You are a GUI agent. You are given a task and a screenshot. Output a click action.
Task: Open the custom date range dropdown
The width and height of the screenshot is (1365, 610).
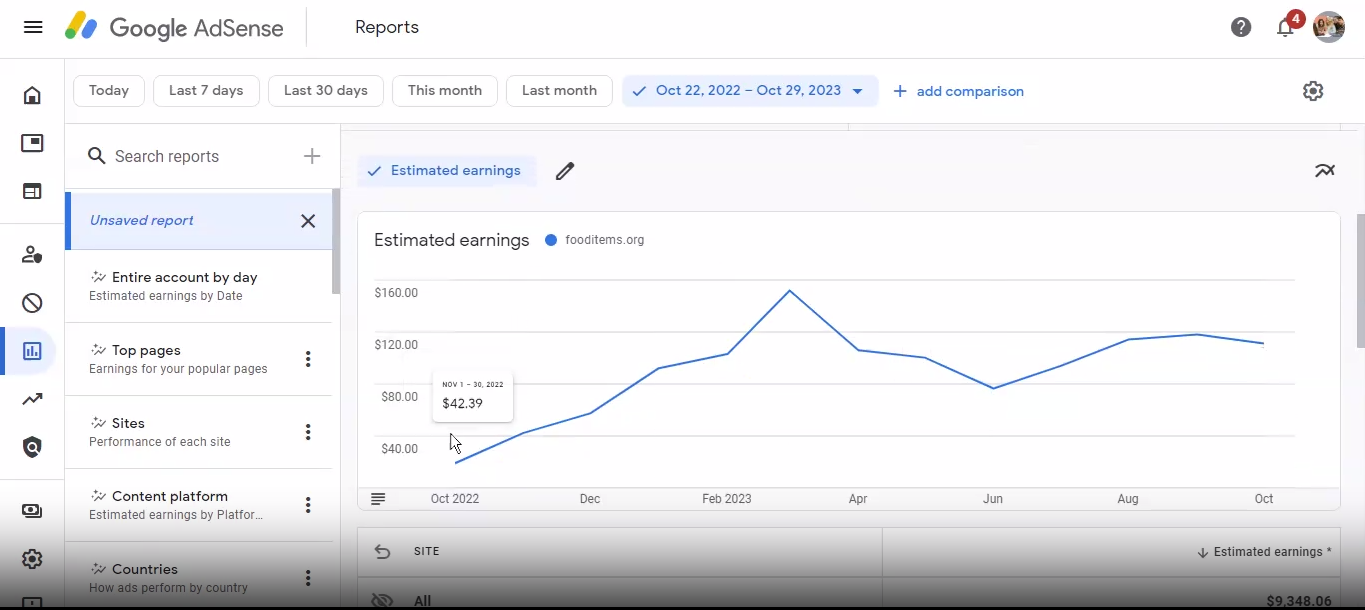(x=750, y=91)
